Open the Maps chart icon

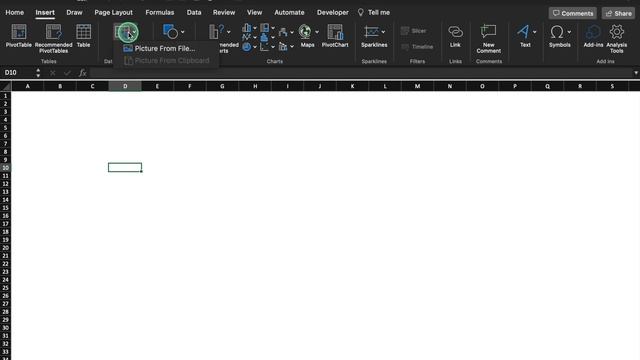coord(305,31)
